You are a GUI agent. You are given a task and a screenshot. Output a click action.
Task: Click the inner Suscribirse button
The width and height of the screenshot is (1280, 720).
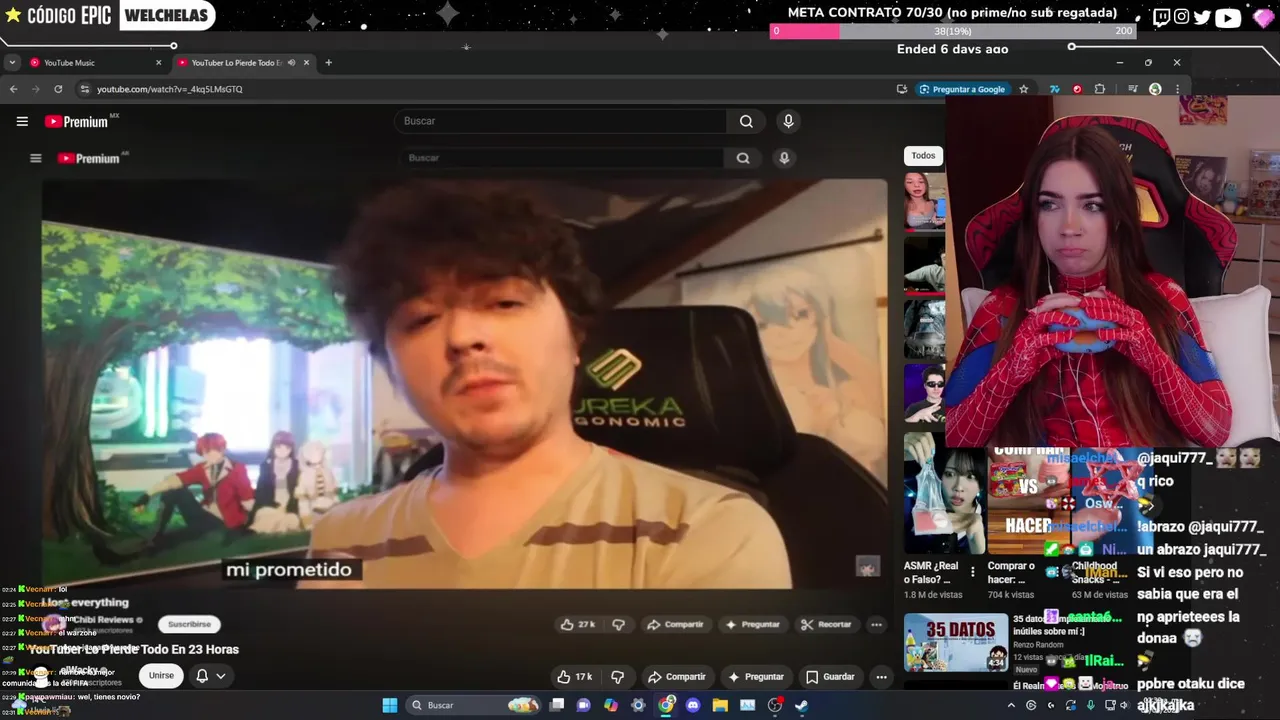(x=189, y=624)
